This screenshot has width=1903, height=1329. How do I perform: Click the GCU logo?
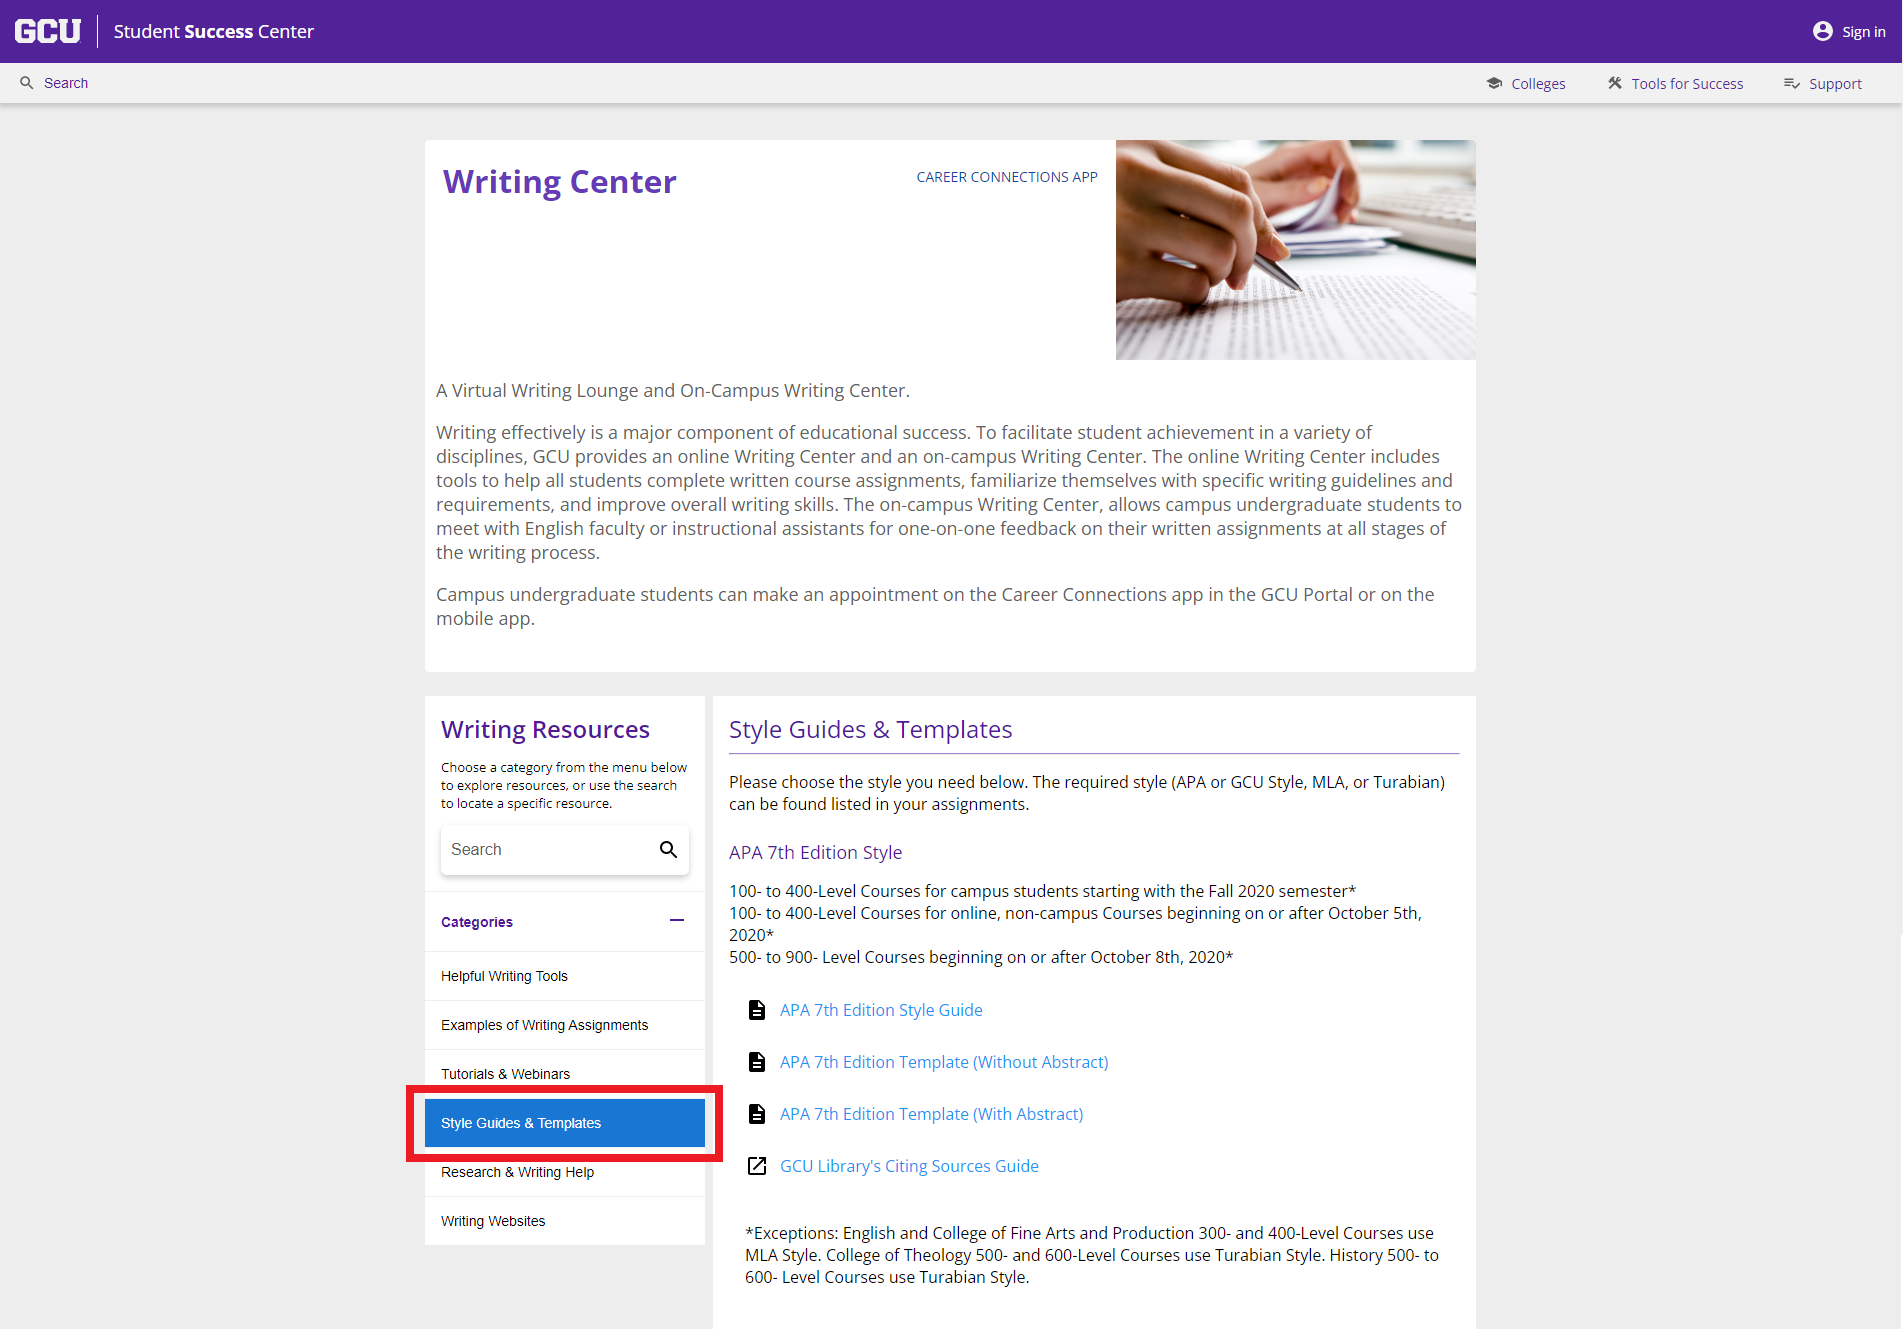click(47, 31)
